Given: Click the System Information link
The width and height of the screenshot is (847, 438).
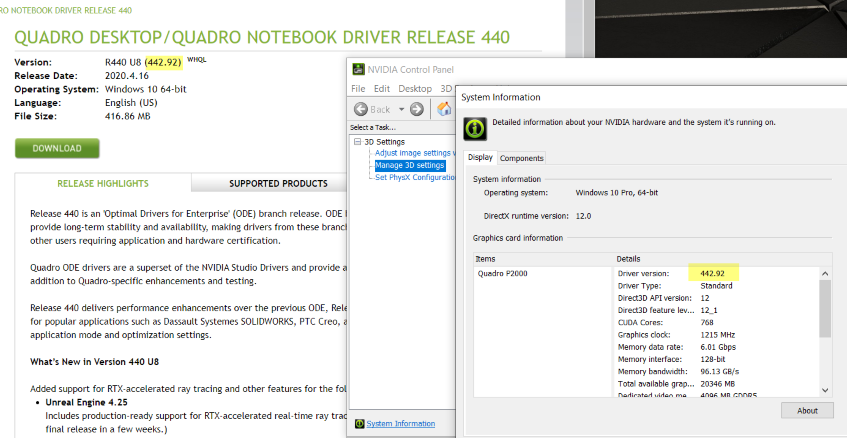Looking at the screenshot, I should tap(401, 424).
